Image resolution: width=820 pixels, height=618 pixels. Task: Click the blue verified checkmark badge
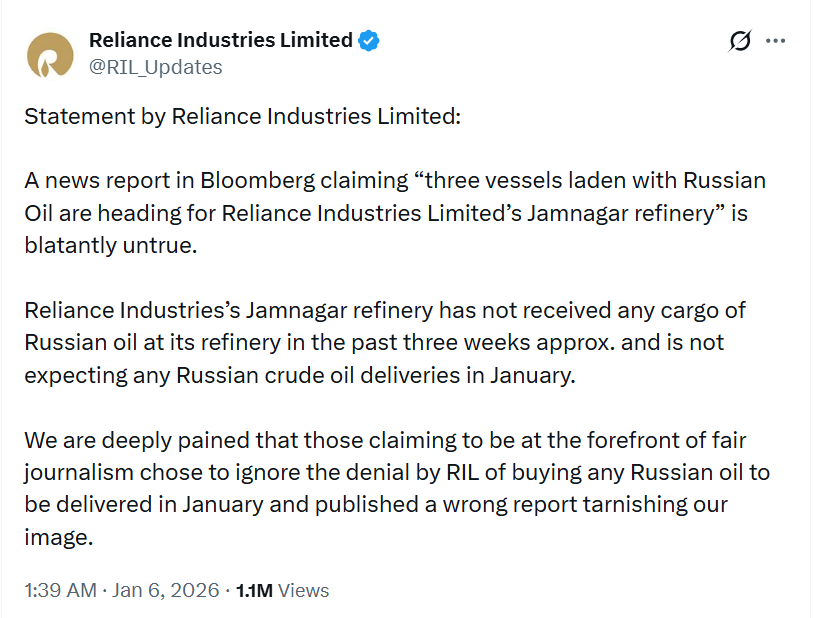[369, 41]
